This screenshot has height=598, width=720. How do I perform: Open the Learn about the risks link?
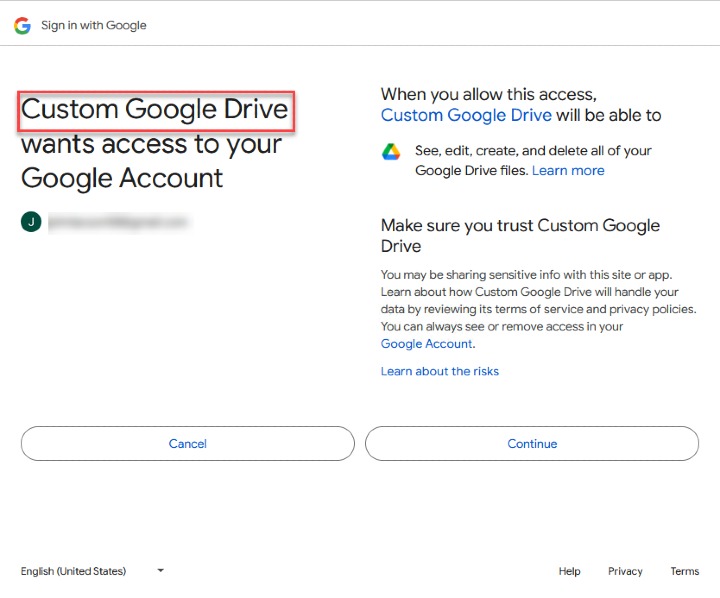(439, 371)
